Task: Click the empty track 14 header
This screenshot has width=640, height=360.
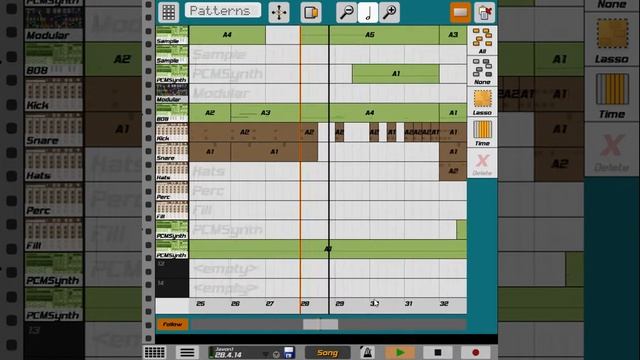Action: [172, 288]
